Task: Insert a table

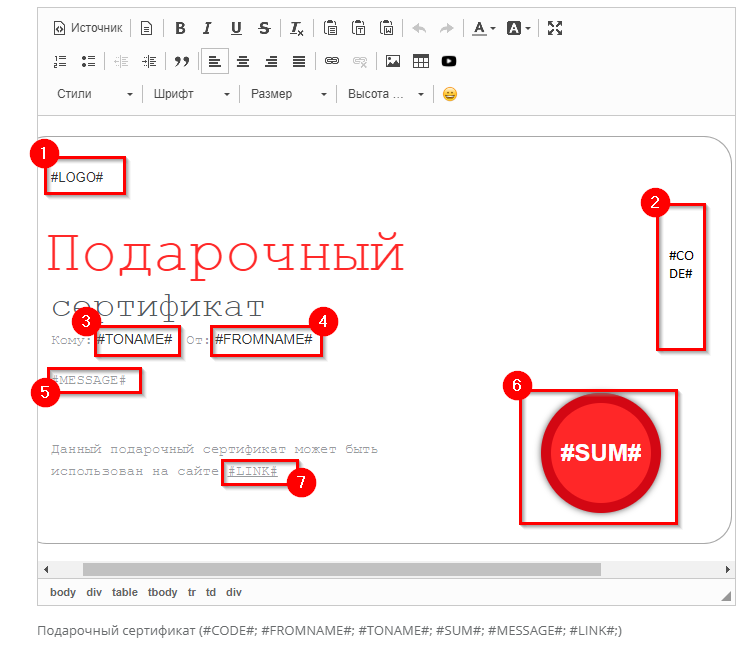Action: [421, 61]
